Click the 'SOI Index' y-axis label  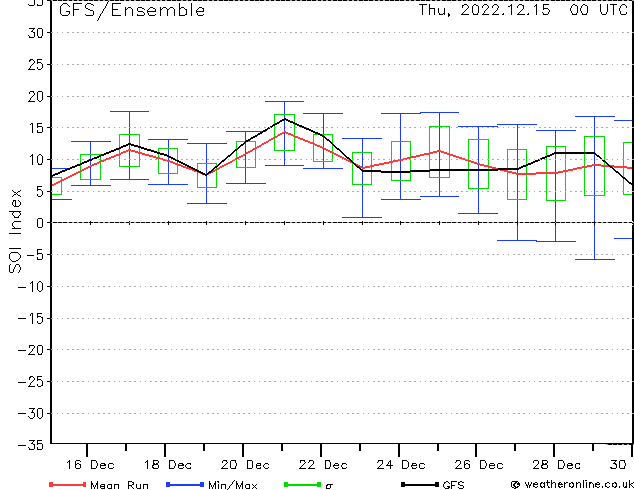tap(15, 231)
